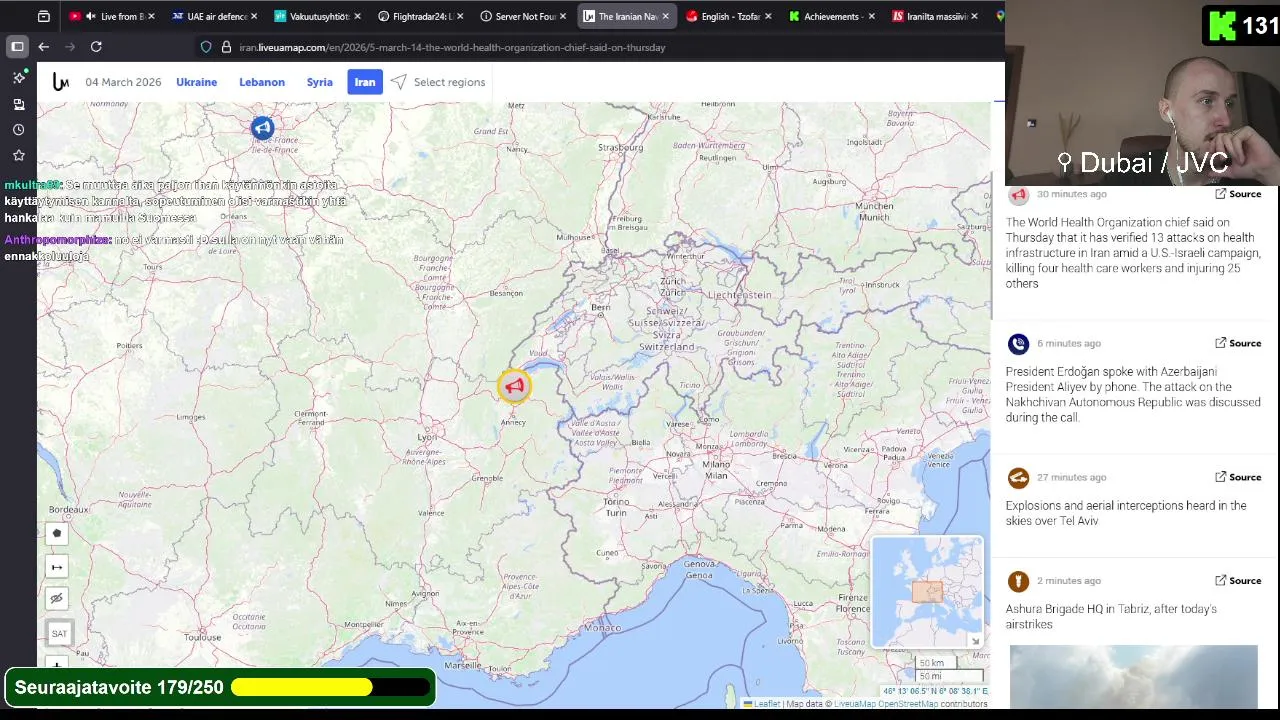Collapse the minimap with its corner arrow
This screenshot has height=720, width=1280.
pos(974,640)
